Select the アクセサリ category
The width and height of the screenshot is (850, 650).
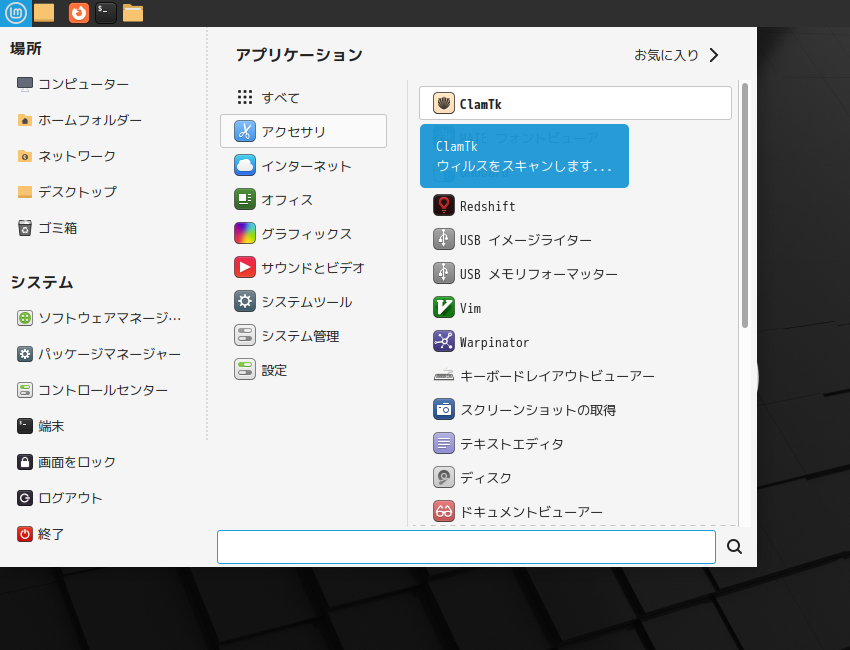click(x=303, y=131)
